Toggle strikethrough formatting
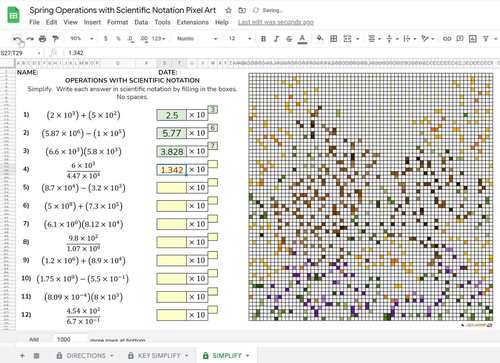 coord(289,39)
